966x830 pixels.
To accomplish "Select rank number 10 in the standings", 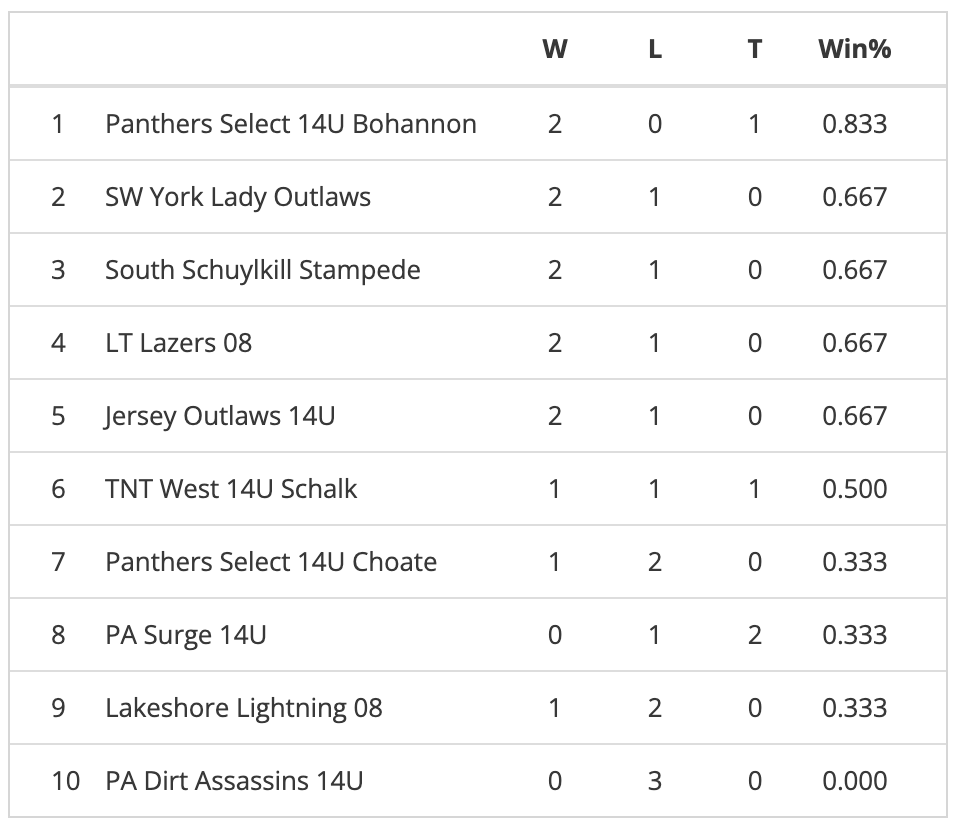I will click(65, 781).
